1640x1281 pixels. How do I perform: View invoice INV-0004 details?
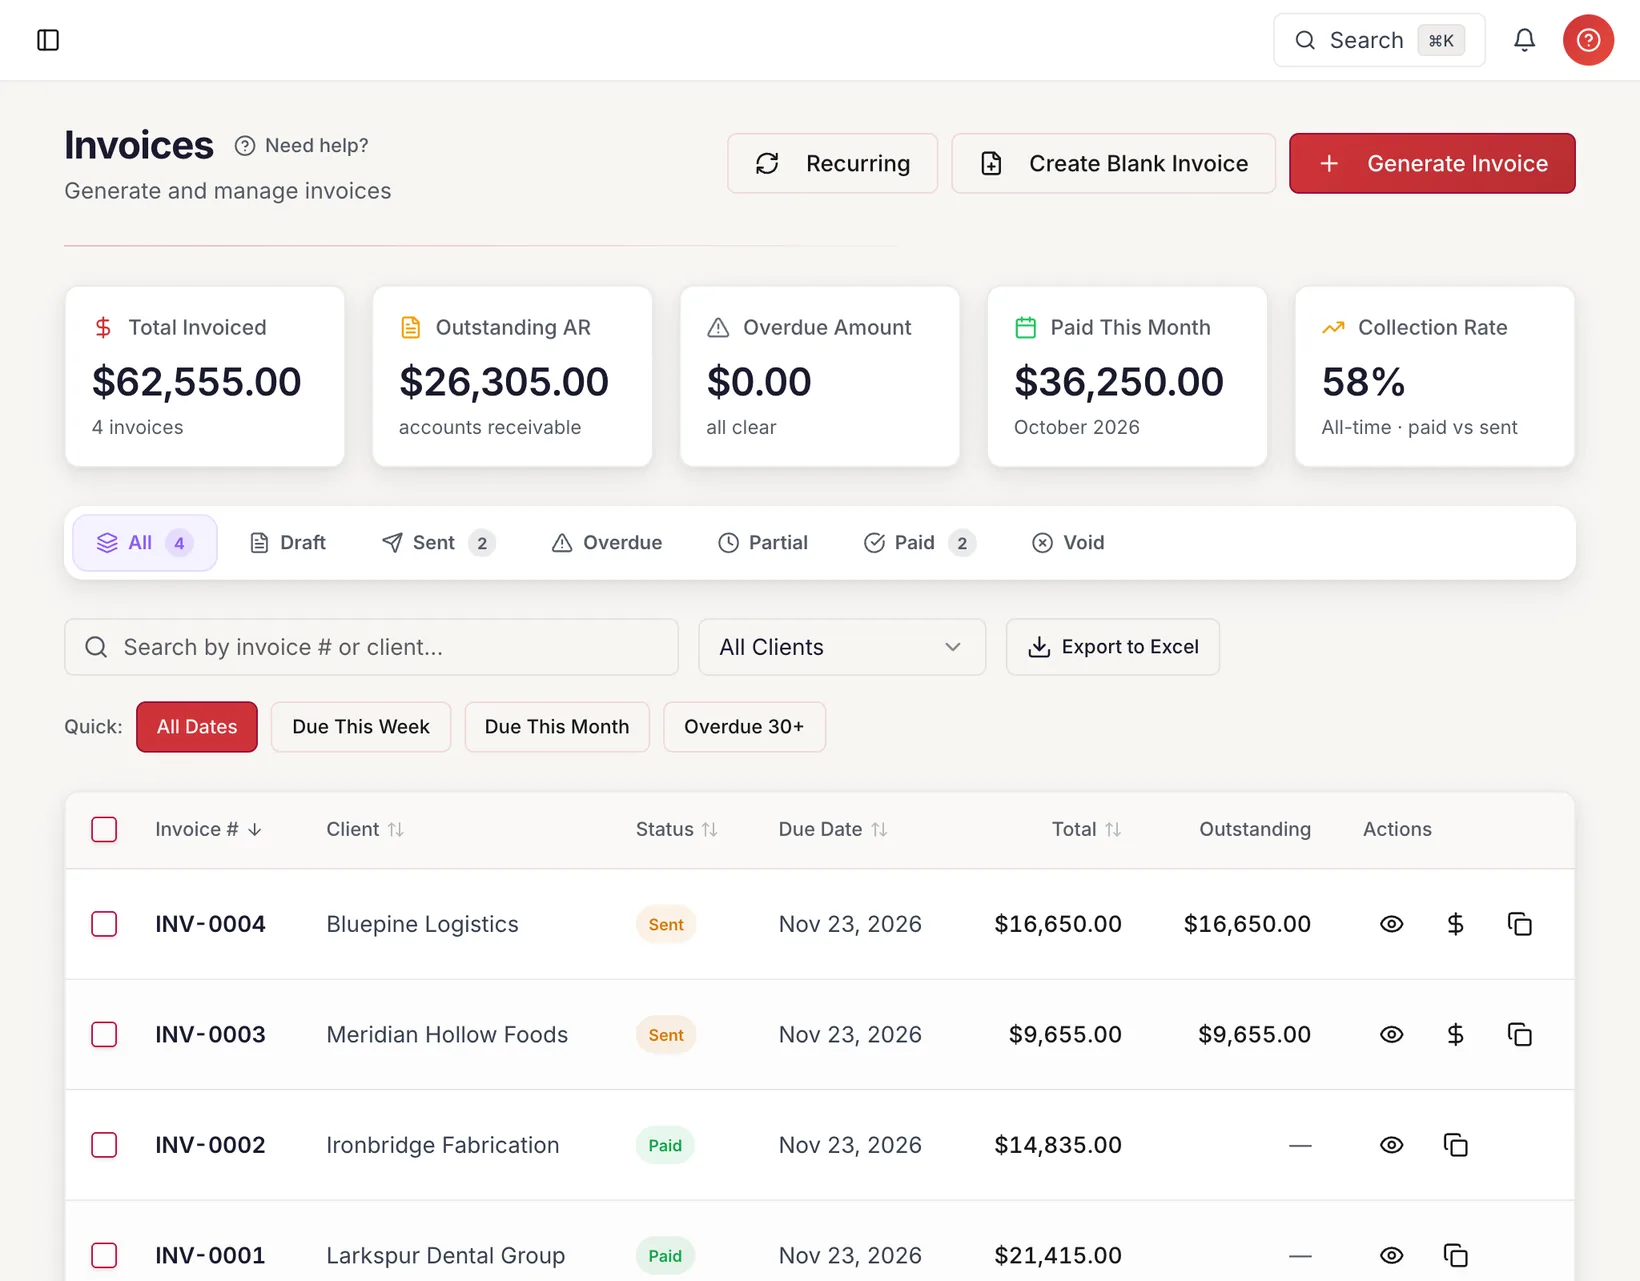point(1391,924)
